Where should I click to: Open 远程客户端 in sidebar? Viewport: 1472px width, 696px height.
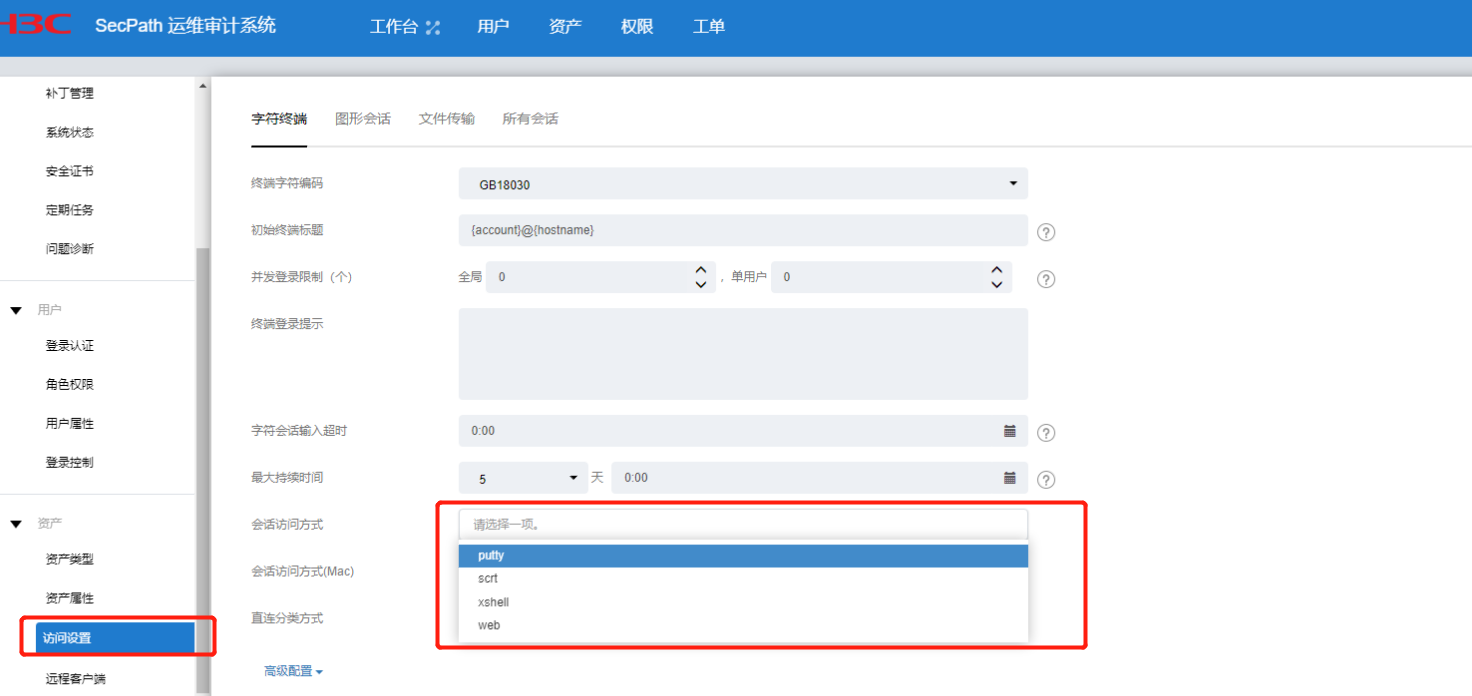point(76,679)
